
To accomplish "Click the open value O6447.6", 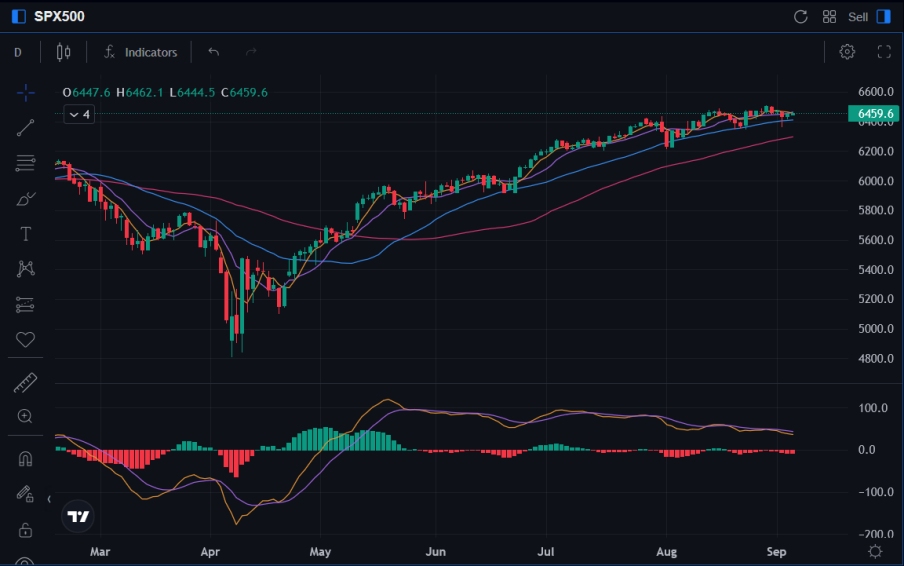I will pyautogui.click(x=86, y=92).
